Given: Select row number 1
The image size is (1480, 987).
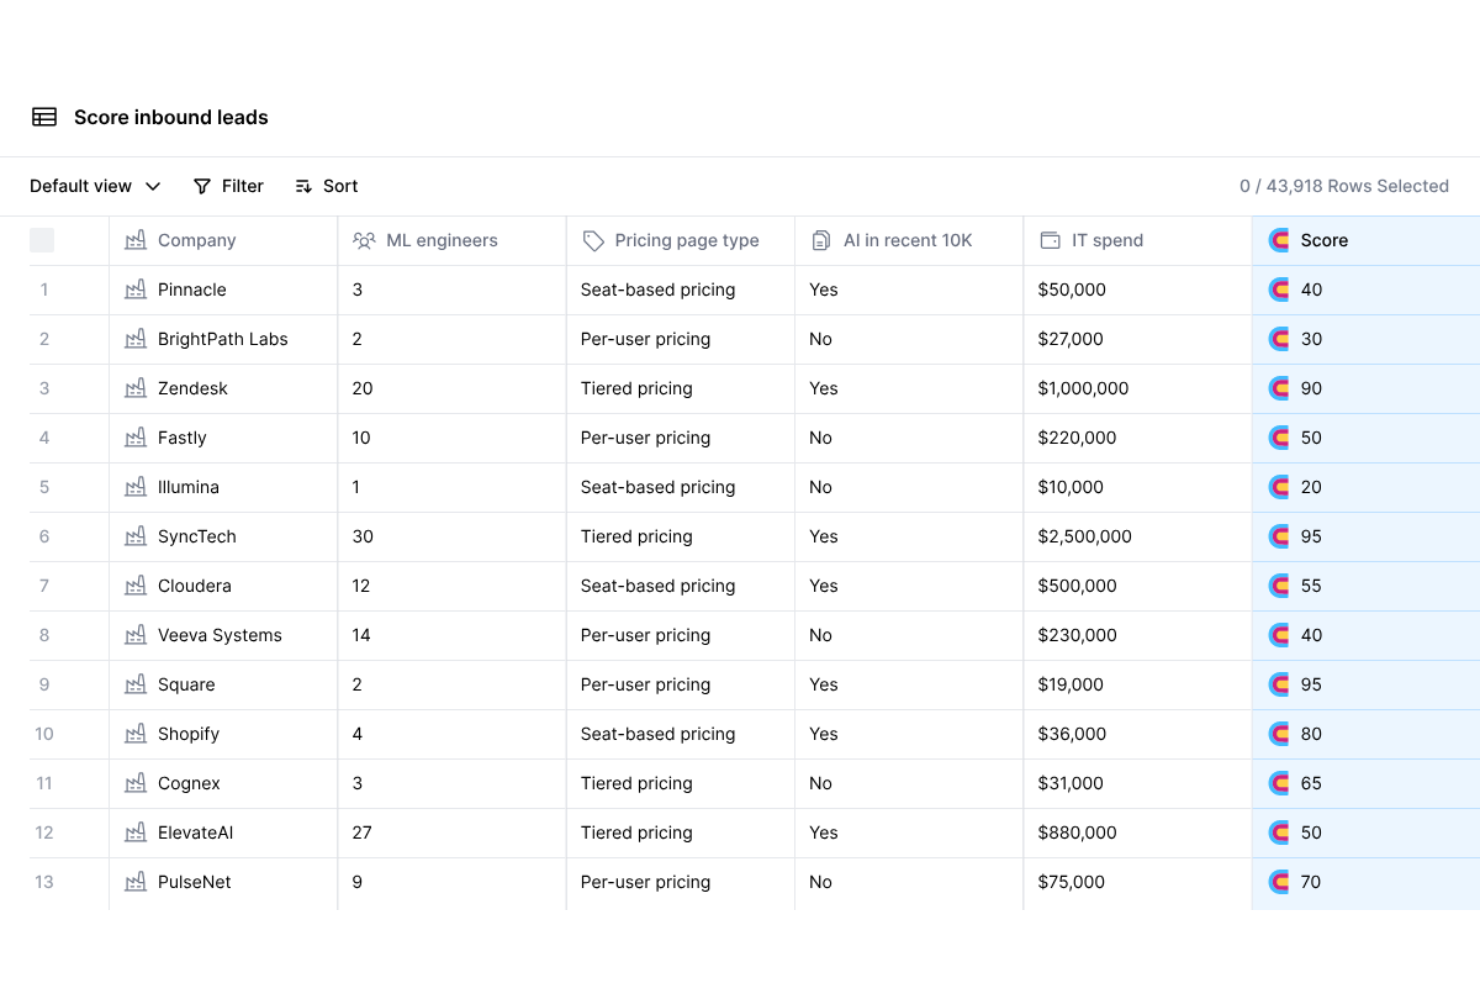Looking at the screenshot, I should pyautogui.click(x=44, y=290).
